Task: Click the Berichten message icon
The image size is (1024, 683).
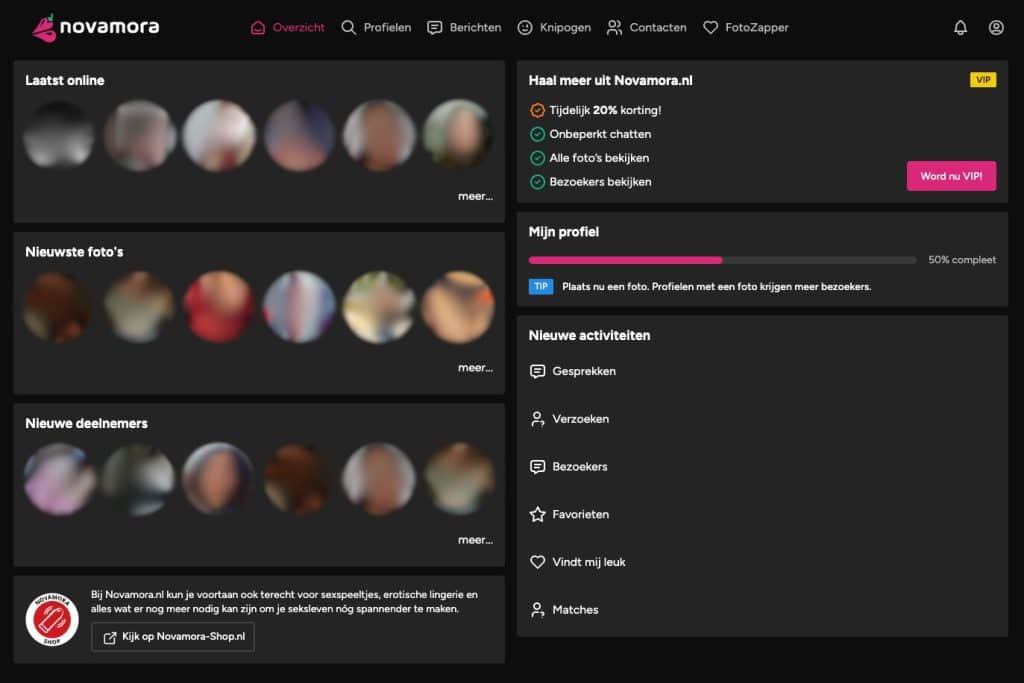Action: [434, 27]
